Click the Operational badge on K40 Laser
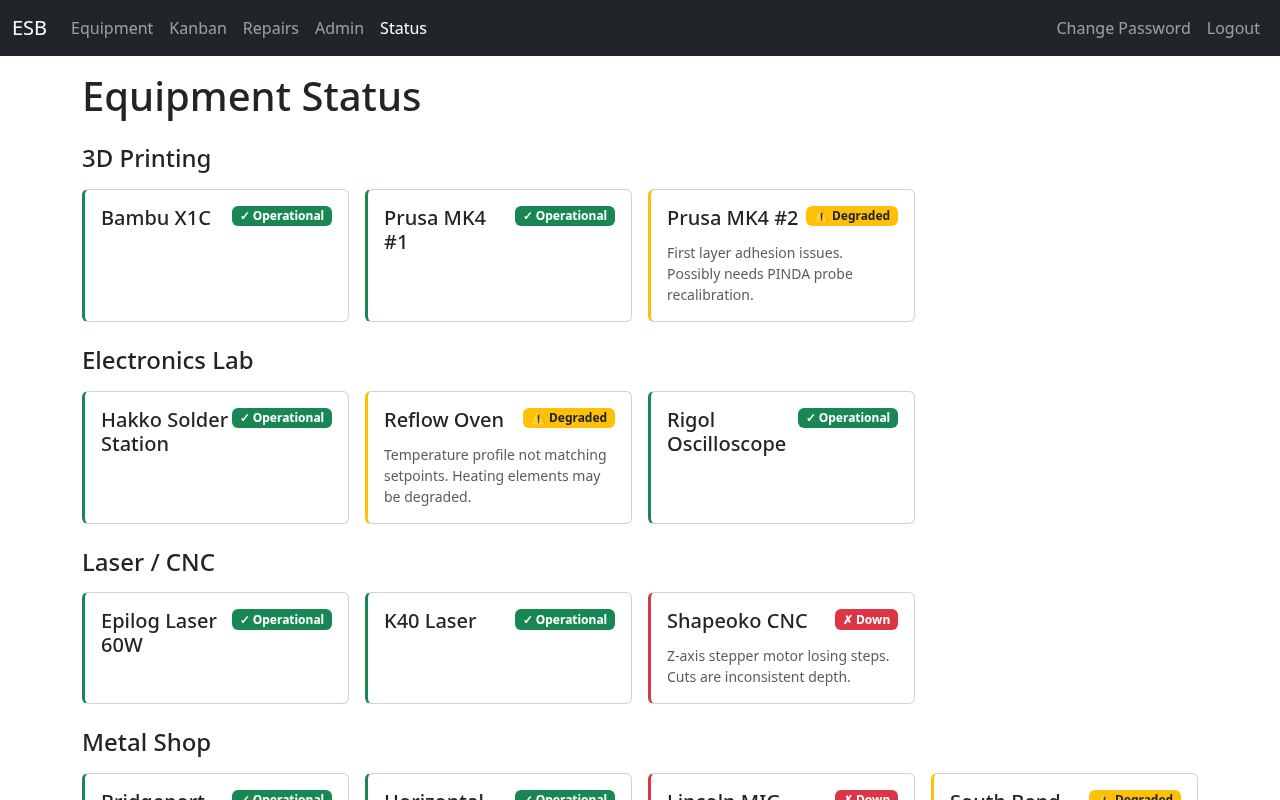The height and width of the screenshot is (800, 1280). (x=565, y=619)
